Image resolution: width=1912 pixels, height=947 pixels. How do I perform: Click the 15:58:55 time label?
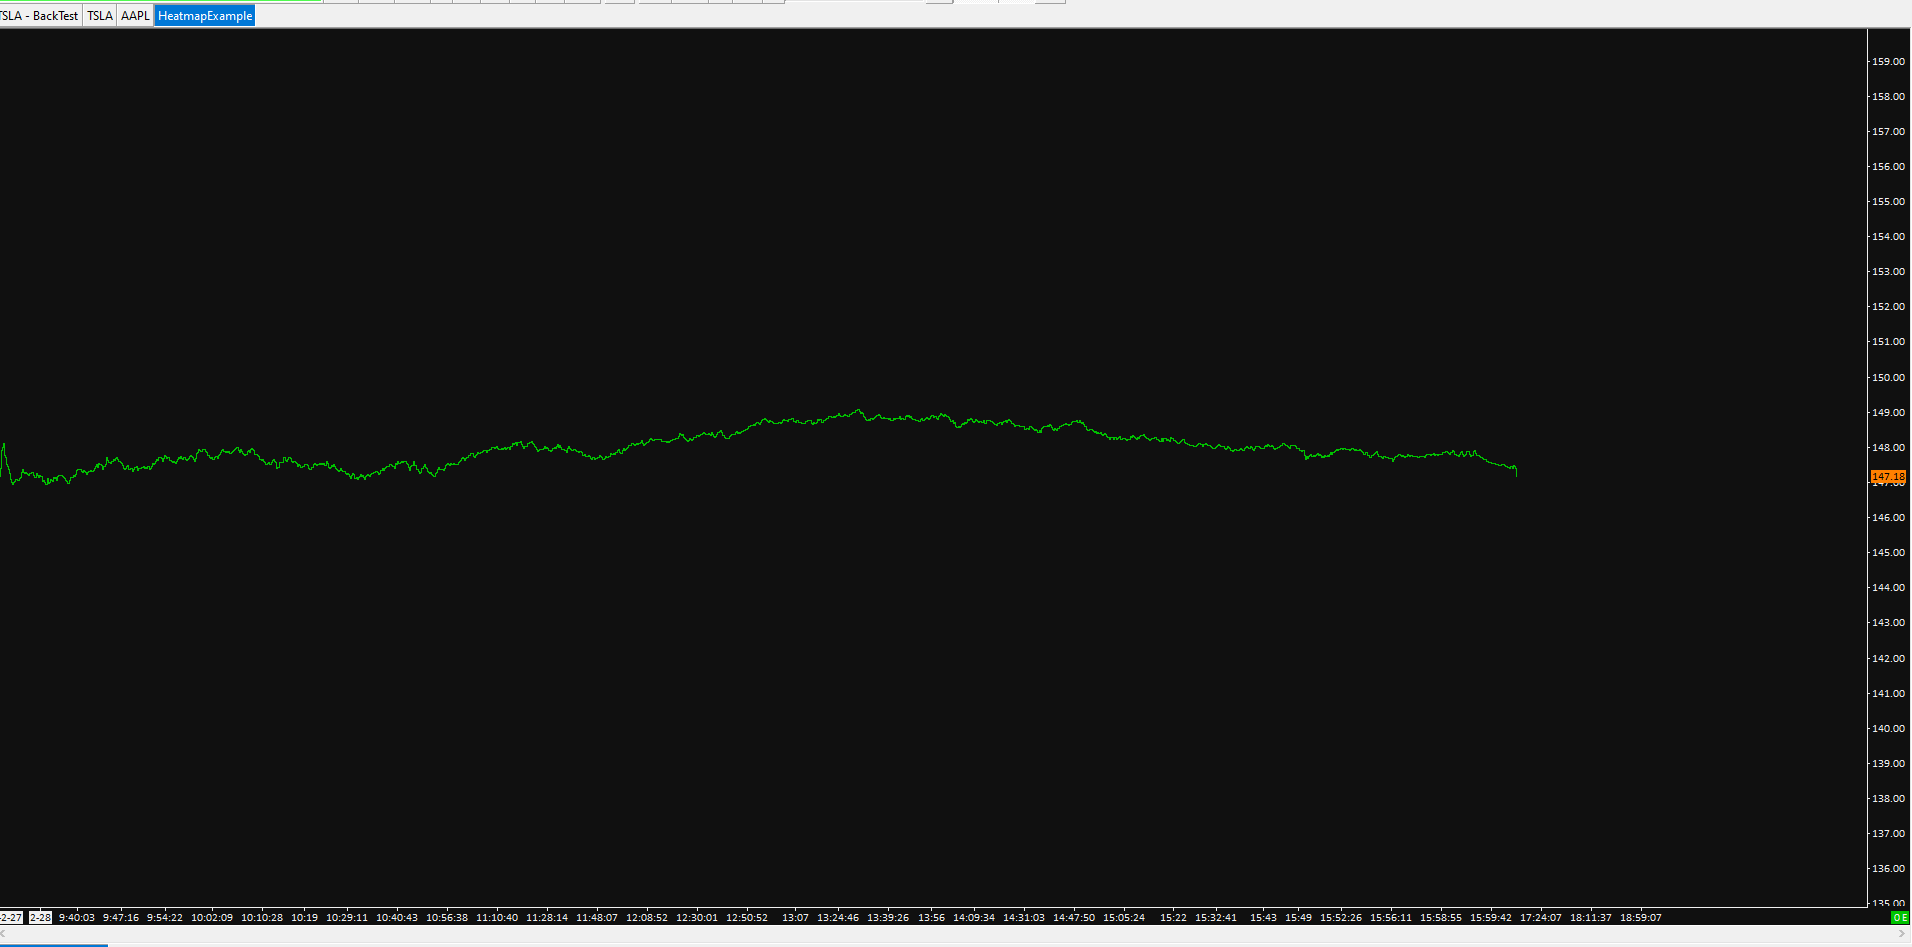tap(1441, 918)
